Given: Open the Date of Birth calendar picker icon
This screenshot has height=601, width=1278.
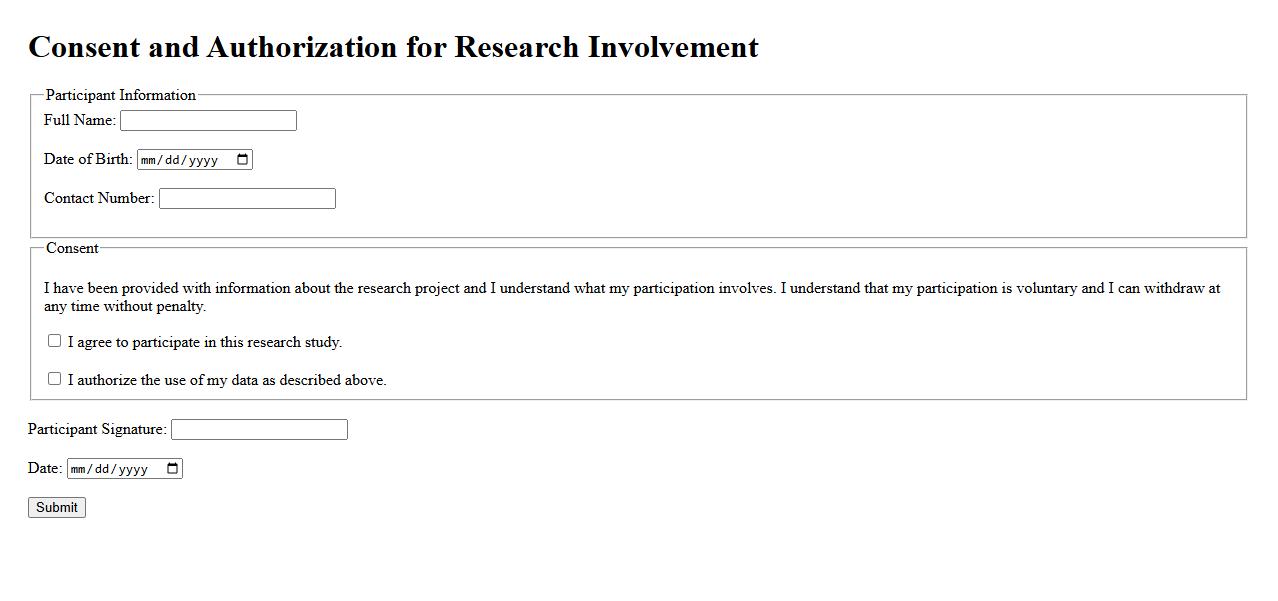Looking at the screenshot, I should point(242,160).
